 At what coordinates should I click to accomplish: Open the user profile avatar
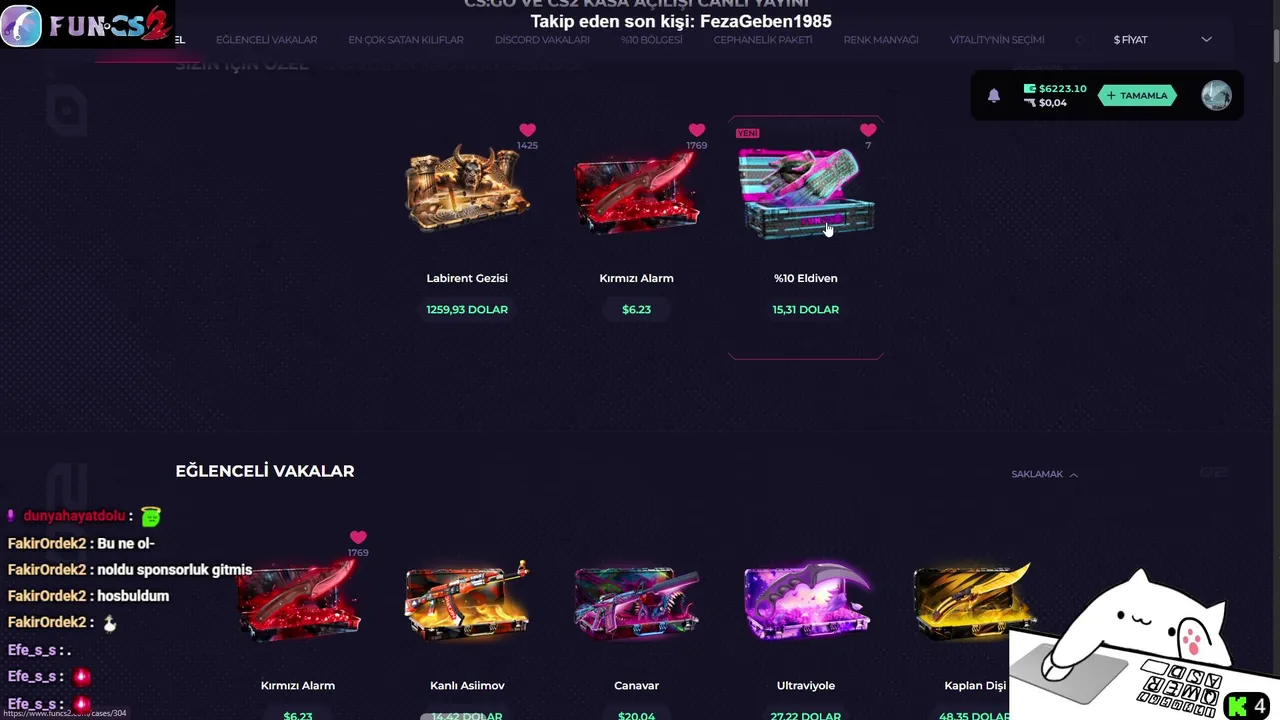tap(1216, 96)
